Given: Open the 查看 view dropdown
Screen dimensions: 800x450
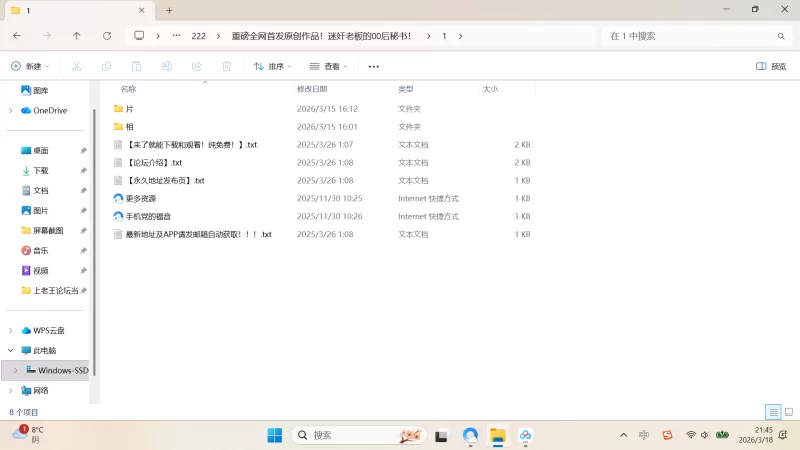Looking at the screenshot, I should click(x=329, y=66).
